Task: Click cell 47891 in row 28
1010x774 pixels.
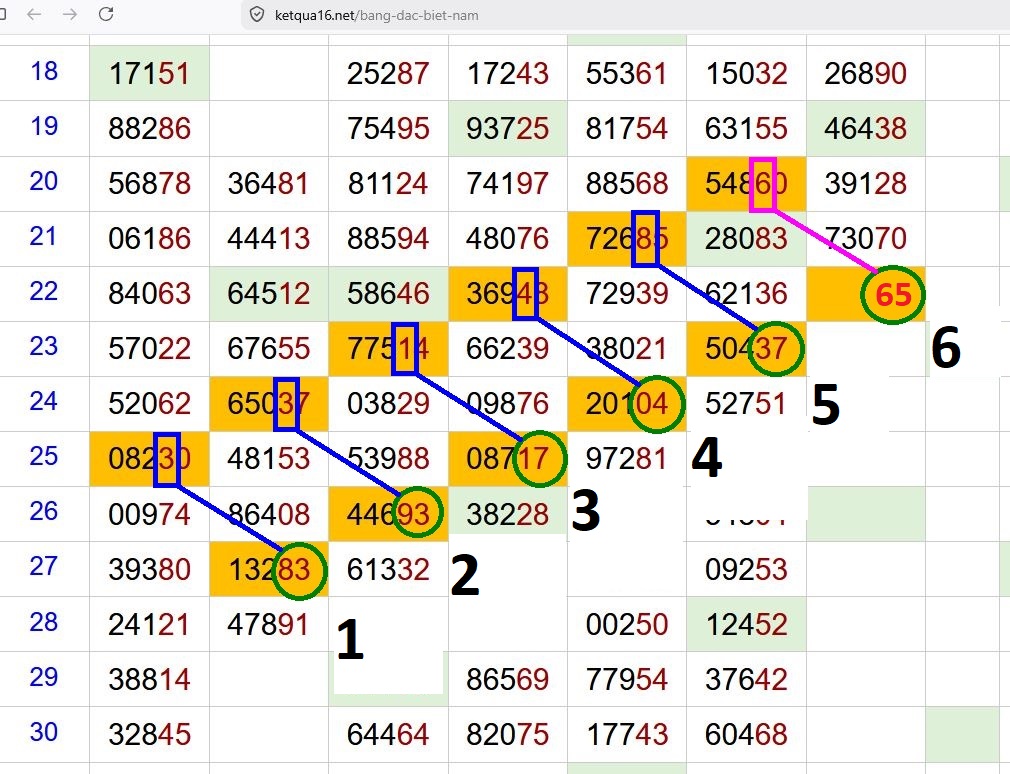Action: (x=269, y=624)
